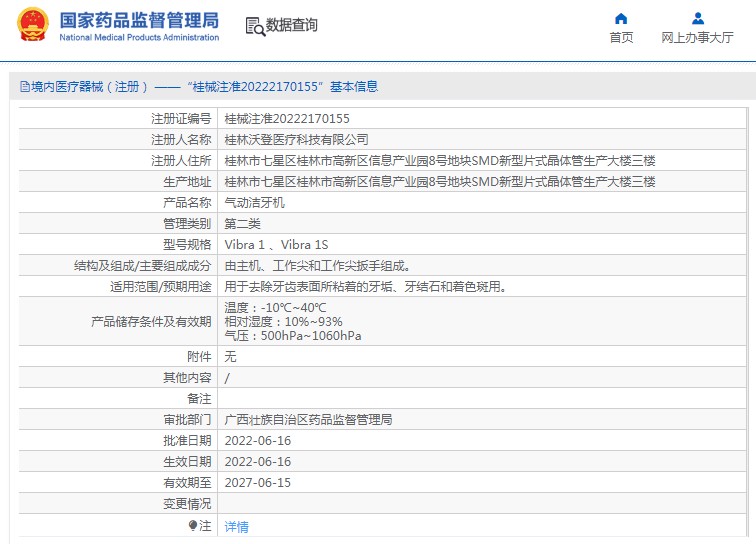Click the 管理类别 row label
The width and height of the screenshot is (756, 544).
[187, 224]
